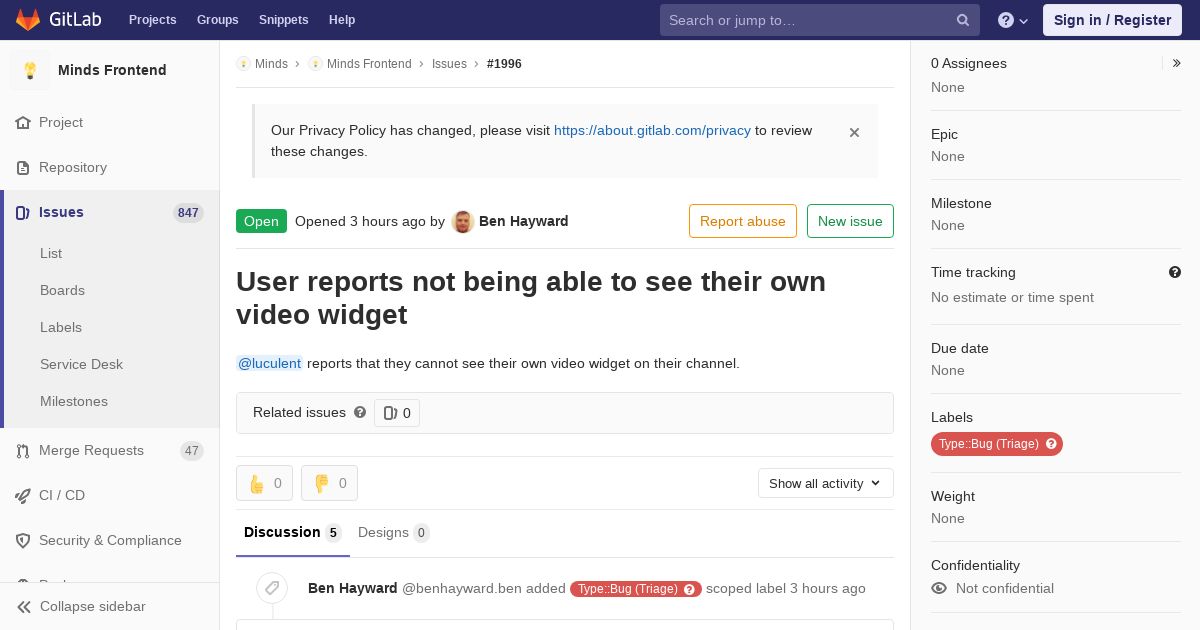Click the Issues breadcrumb link

click(449, 64)
